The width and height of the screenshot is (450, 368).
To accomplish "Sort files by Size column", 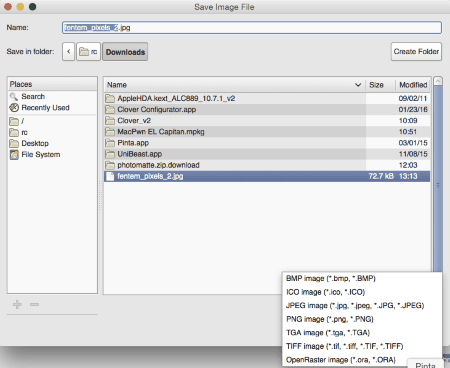I will coord(380,85).
